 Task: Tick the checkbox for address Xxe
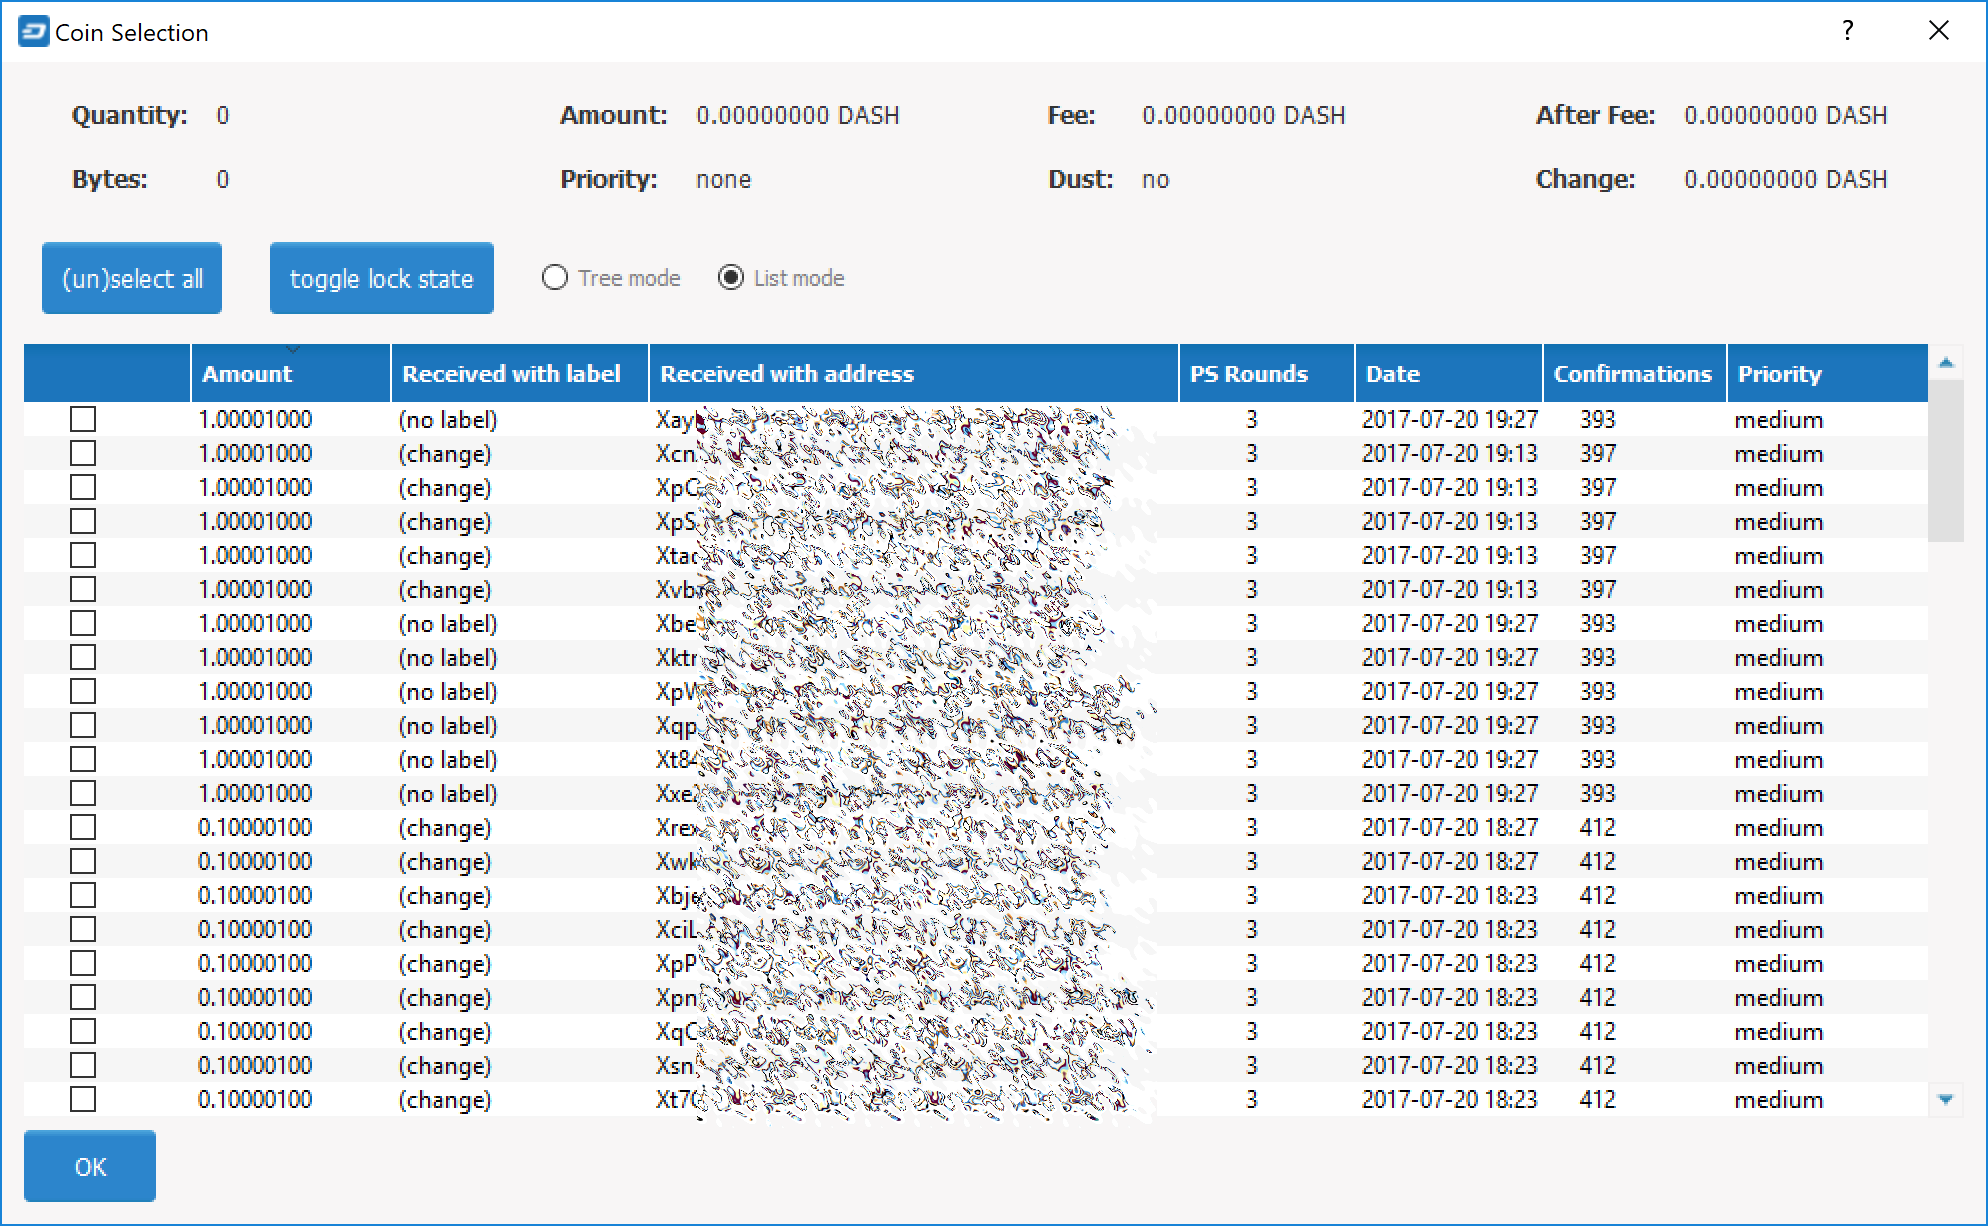83,793
